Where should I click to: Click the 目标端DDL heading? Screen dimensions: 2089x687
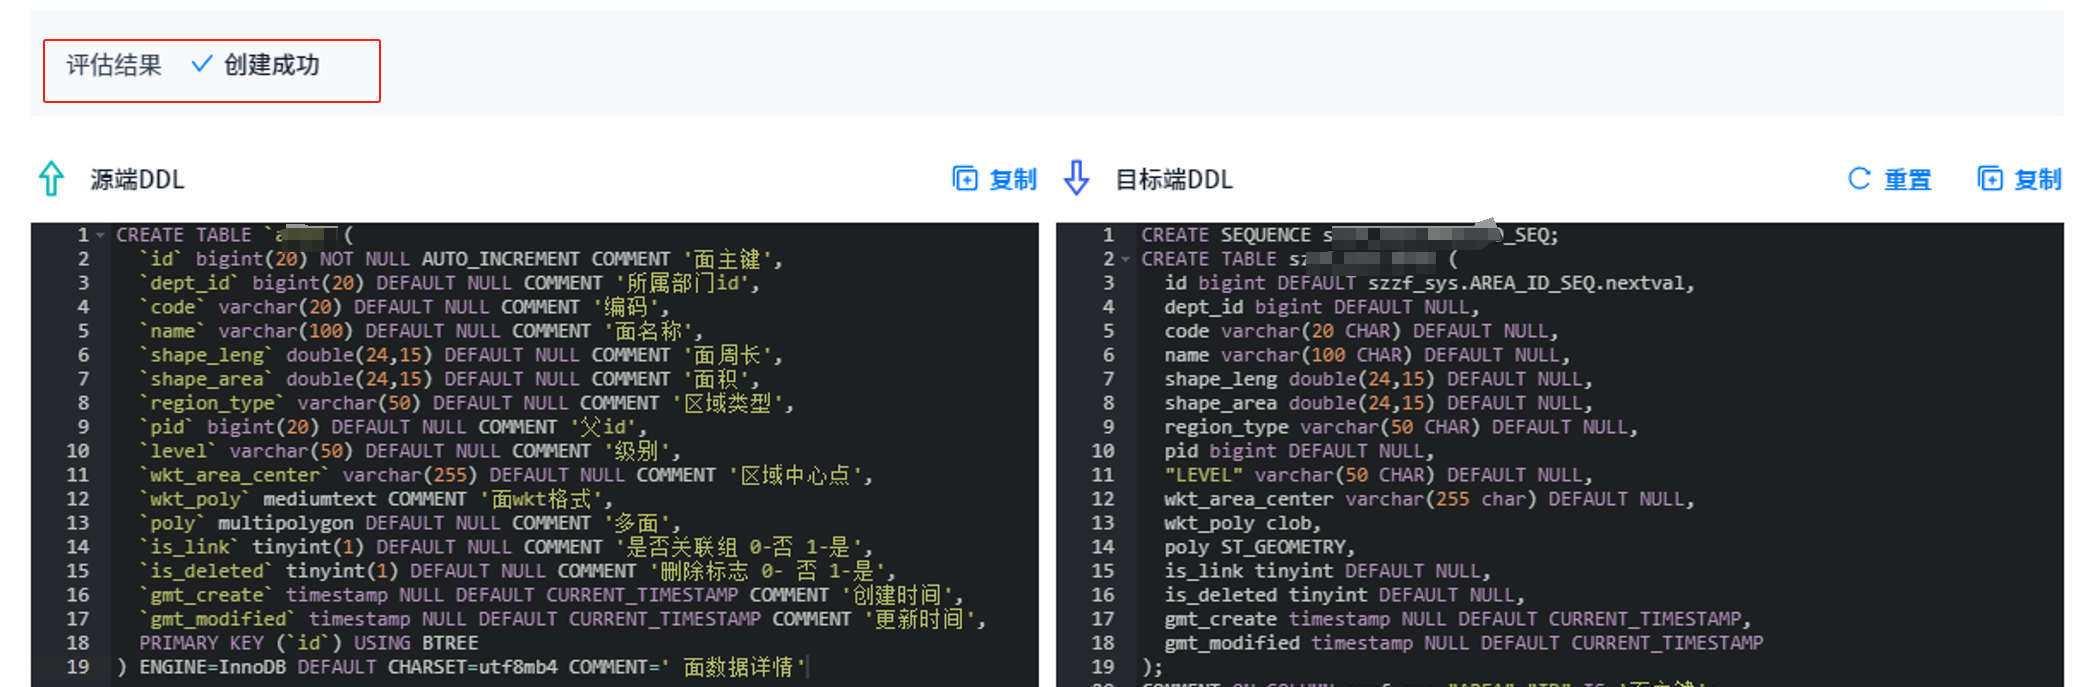coord(1174,179)
